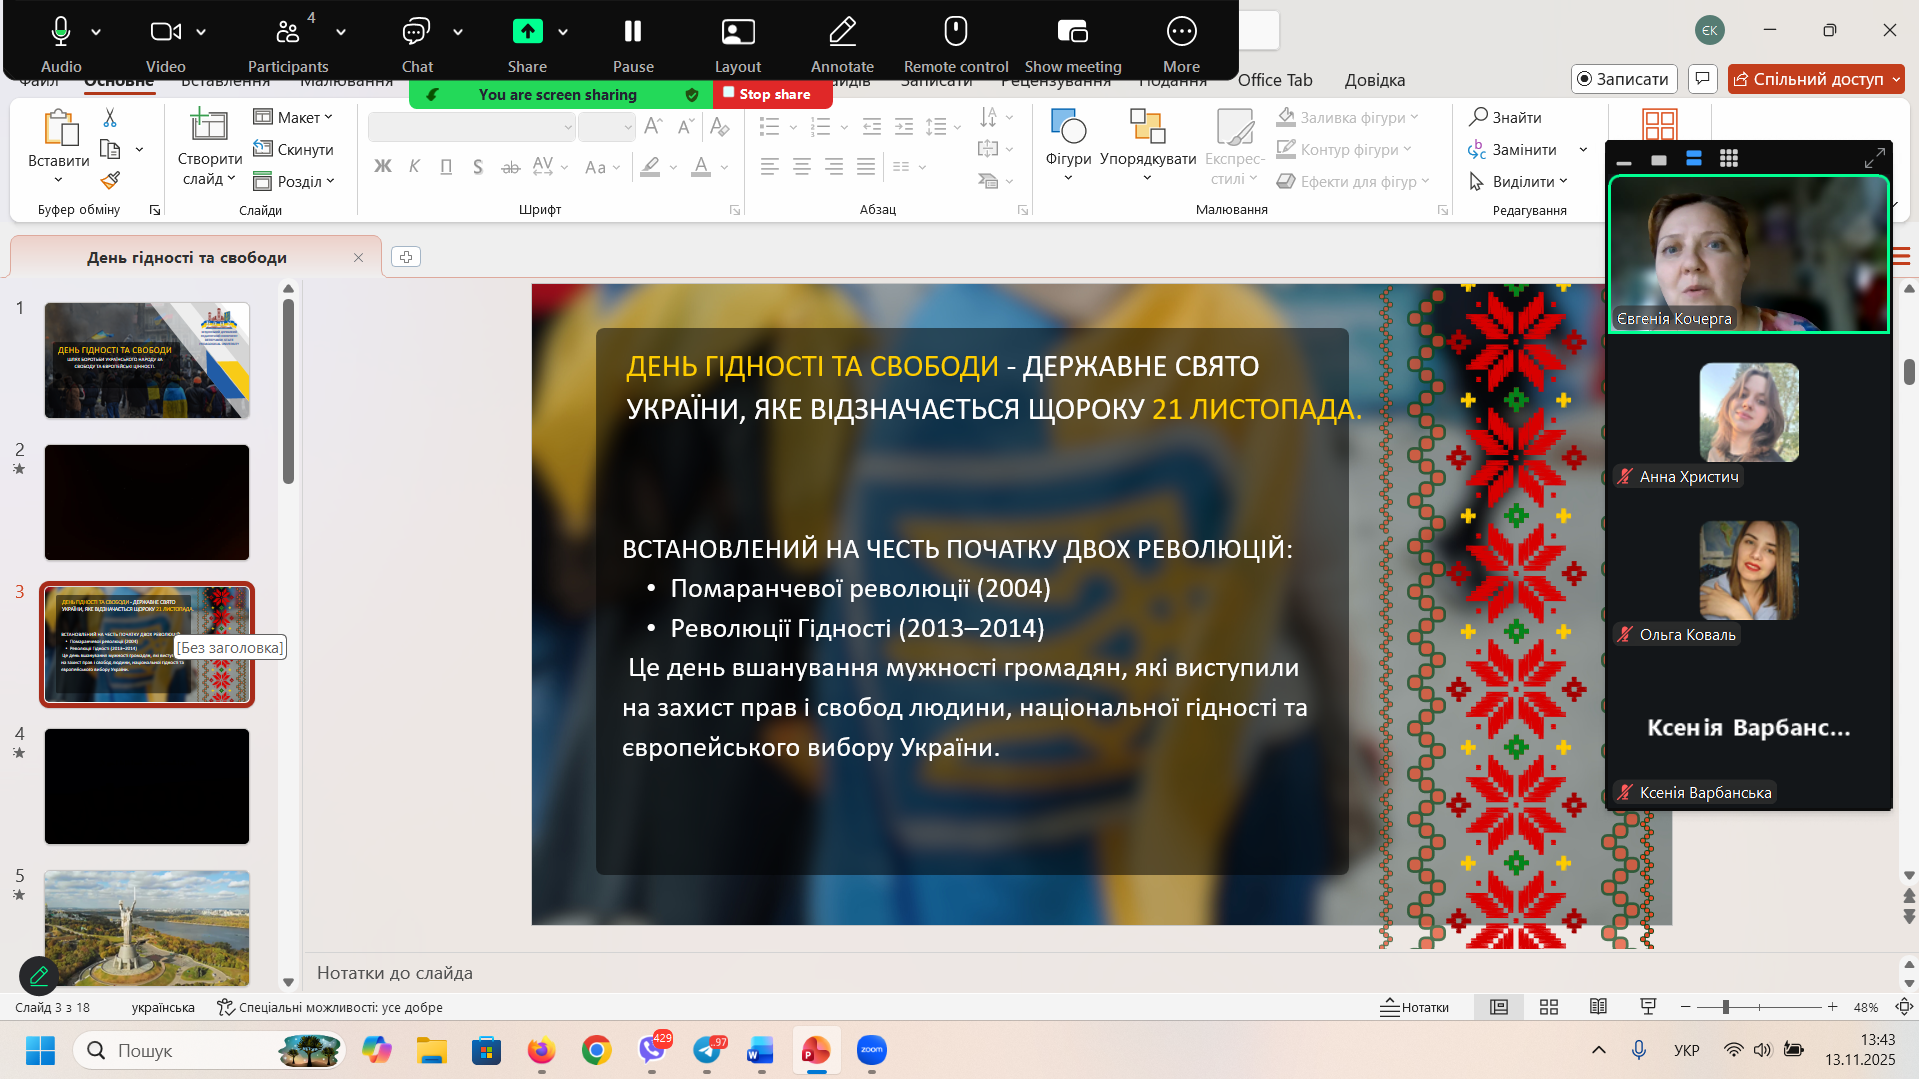The width and height of the screenshot is (1919, 1079).
Task: Open the Zoom Chat panel
Action: point(416,33)
